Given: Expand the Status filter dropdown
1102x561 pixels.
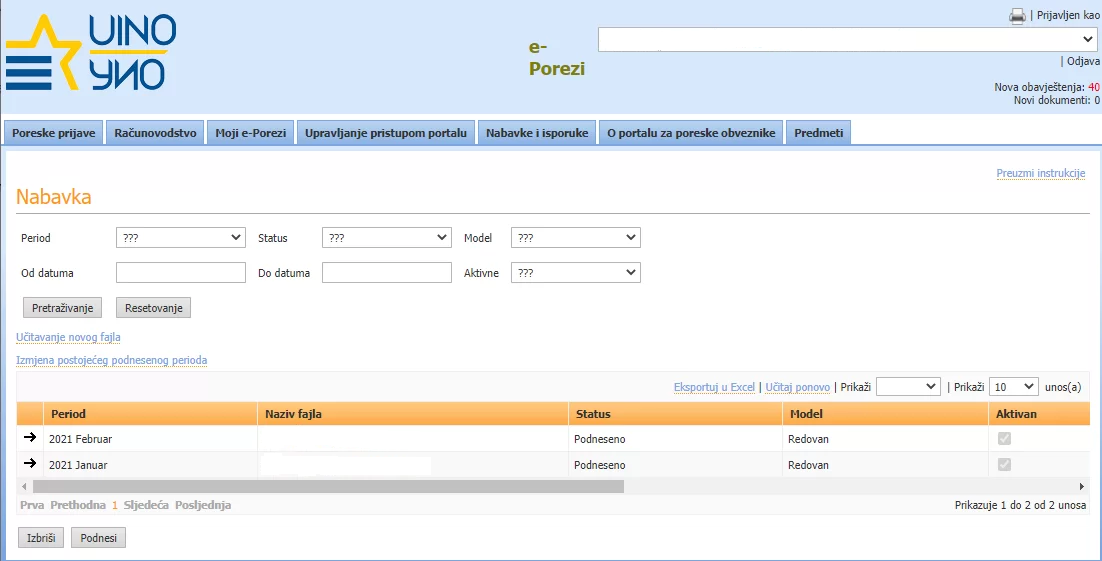Looking at the screenshot, I should pyautogui.click(x=387, y=238).
